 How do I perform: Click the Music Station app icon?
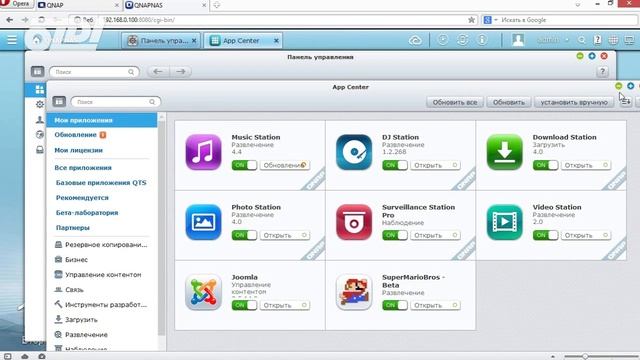click(x=203, y=152)
